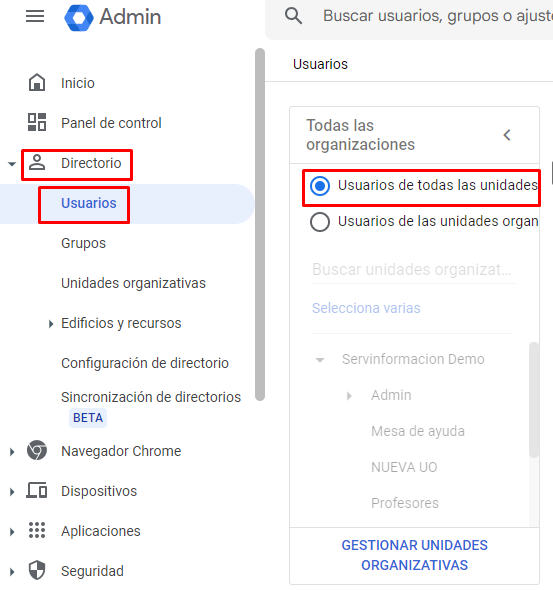The height and width of the screenshot is (590, 553).
Task: Select Usuarios de las unidades organizativas radio
Action: pos(320,222)
